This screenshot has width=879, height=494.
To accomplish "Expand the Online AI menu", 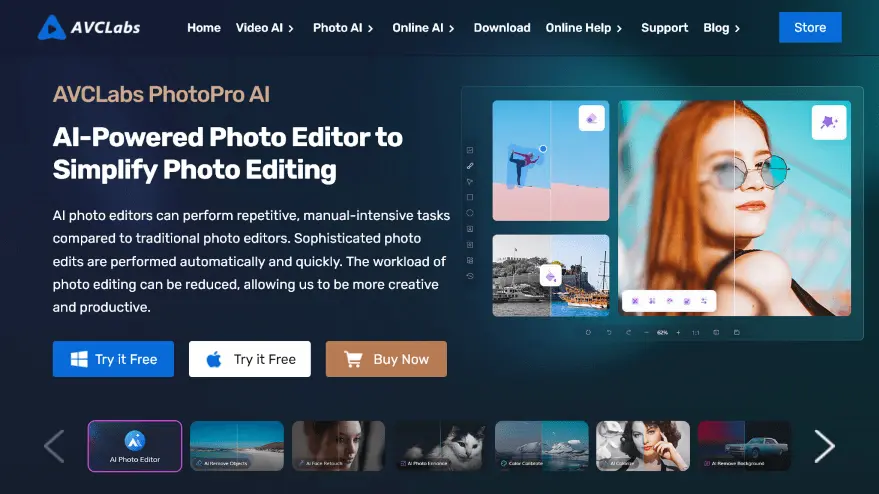I will (423, 28).
